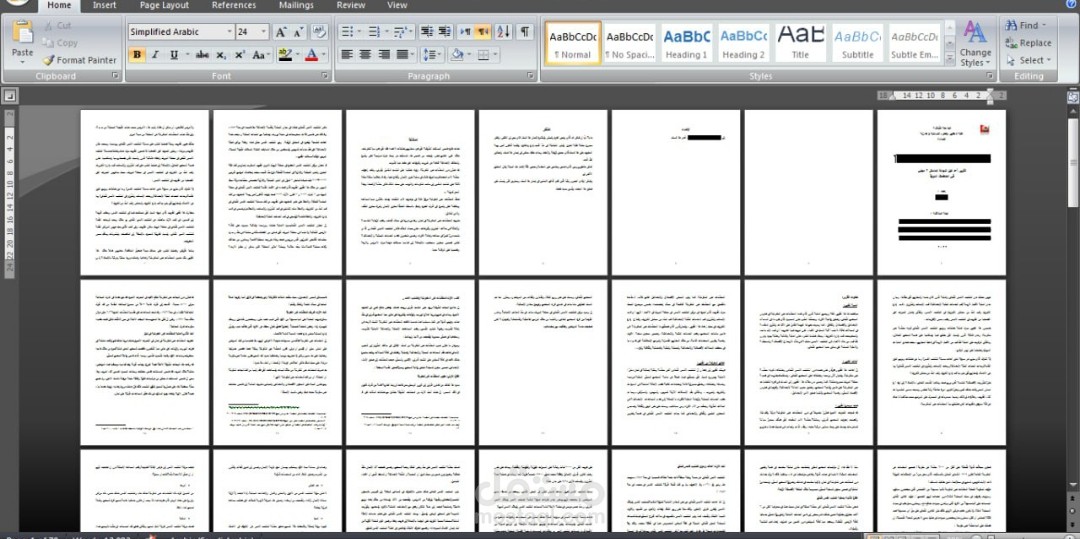
Task: Apply the No Spacing style
Action: [x=630, y=43]
